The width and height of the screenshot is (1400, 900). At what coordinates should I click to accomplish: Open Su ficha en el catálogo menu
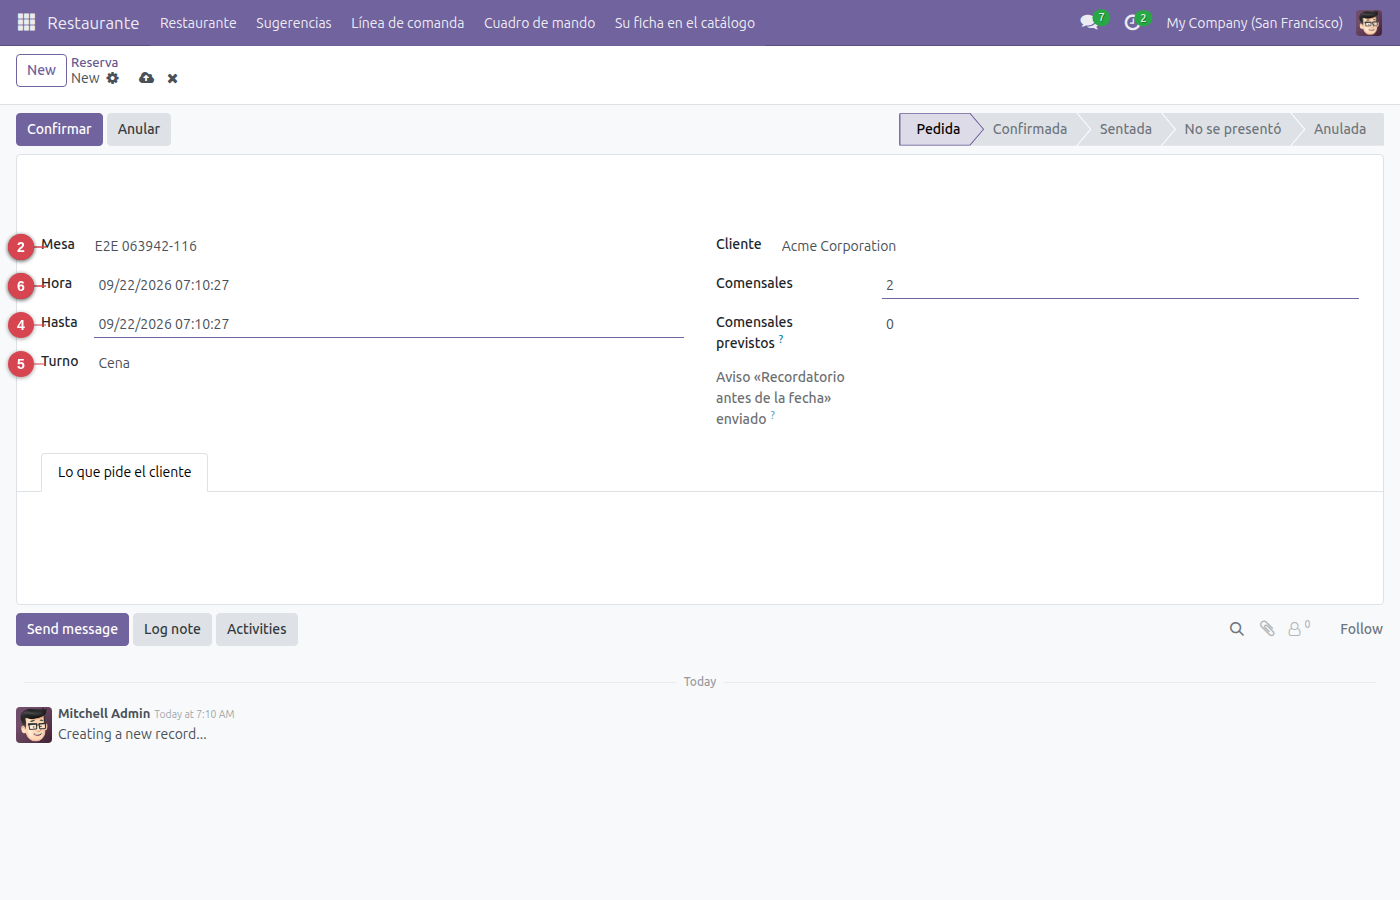[x=685, y=22]
